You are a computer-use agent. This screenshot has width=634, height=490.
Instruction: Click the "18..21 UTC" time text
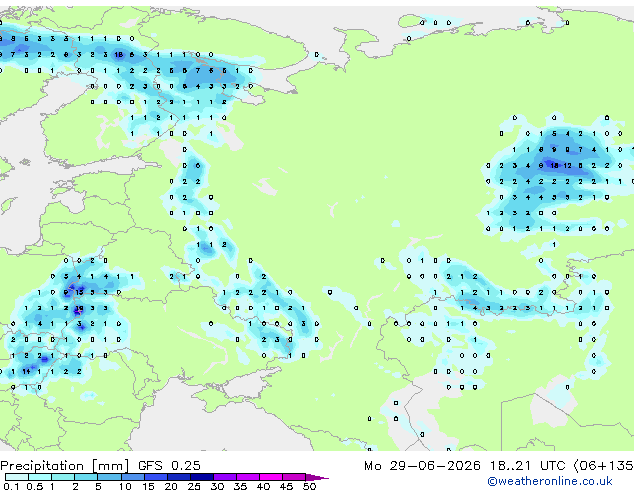point(528,466)
